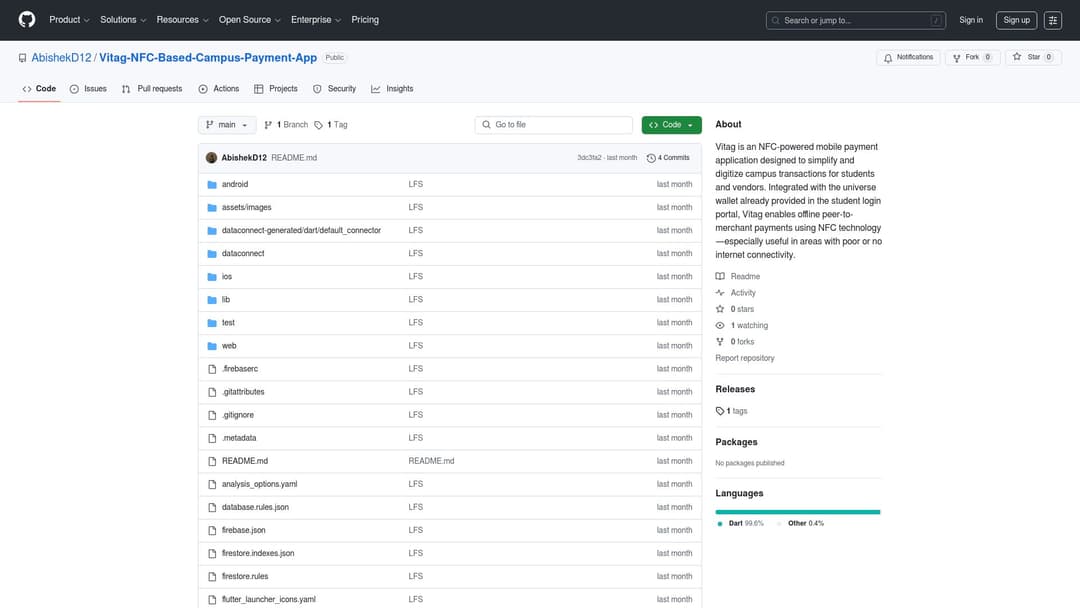Expand the Product menu
Screen dimensions: 1080x608
click(69, 20)
